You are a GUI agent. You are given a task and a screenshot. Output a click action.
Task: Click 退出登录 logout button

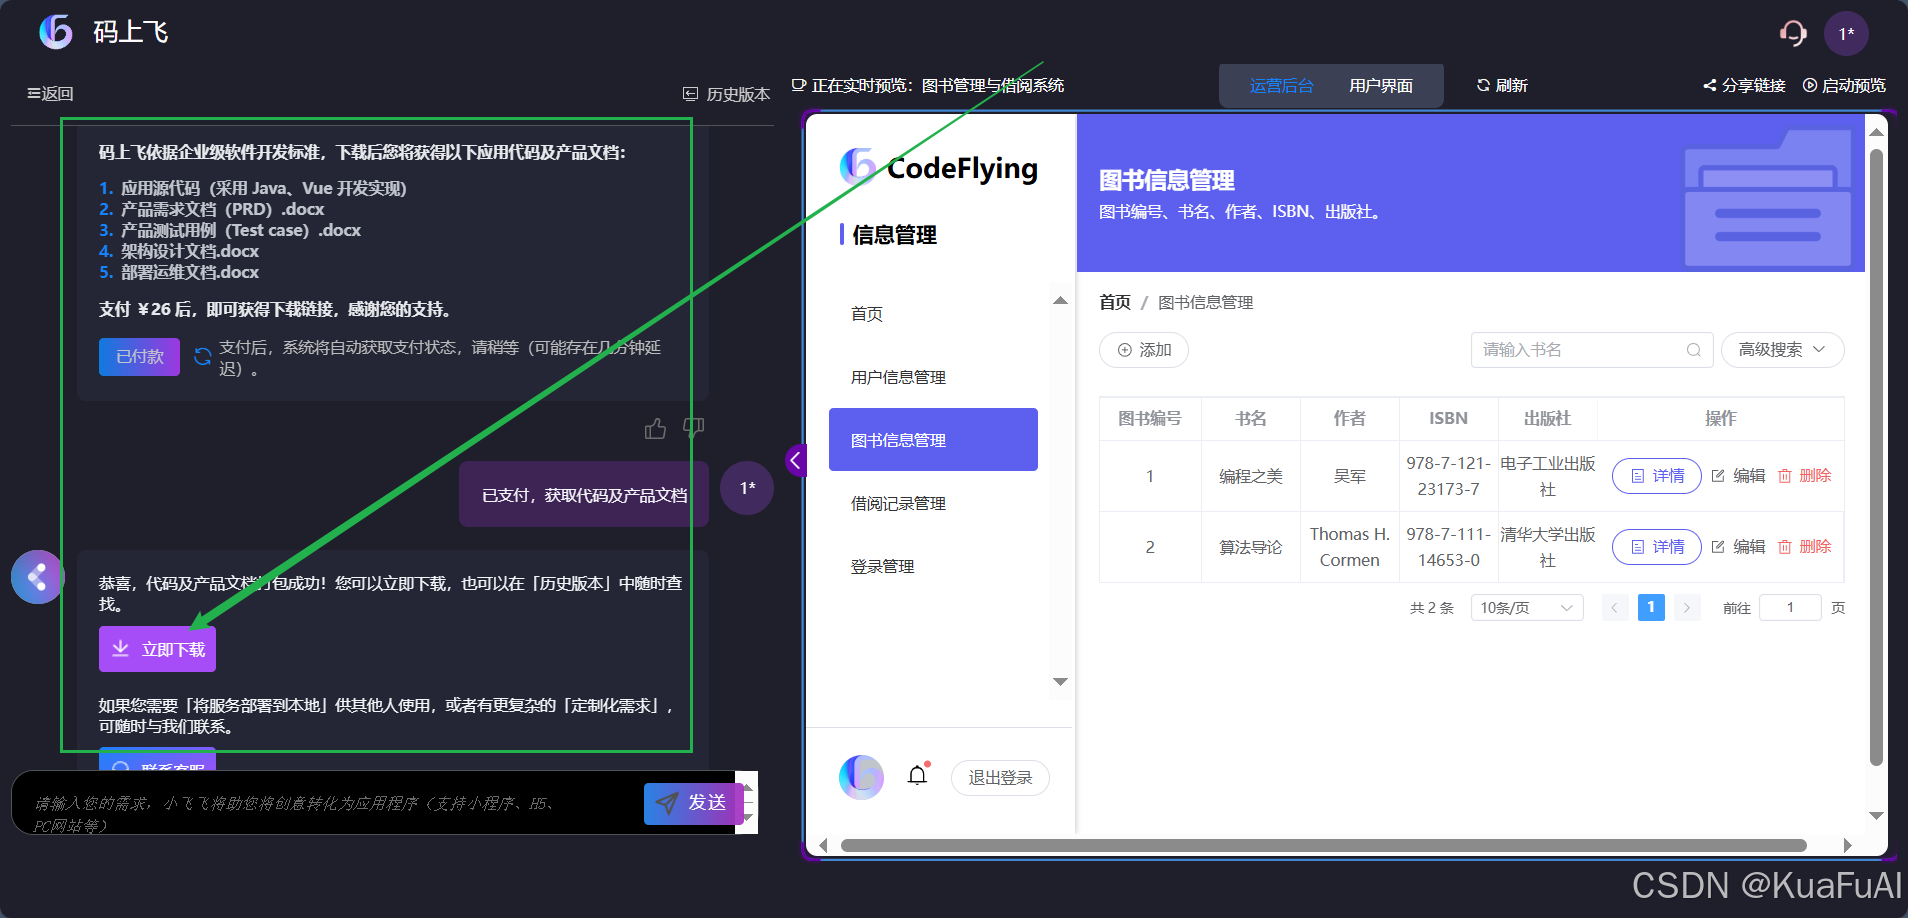[x=1000, y=778]
